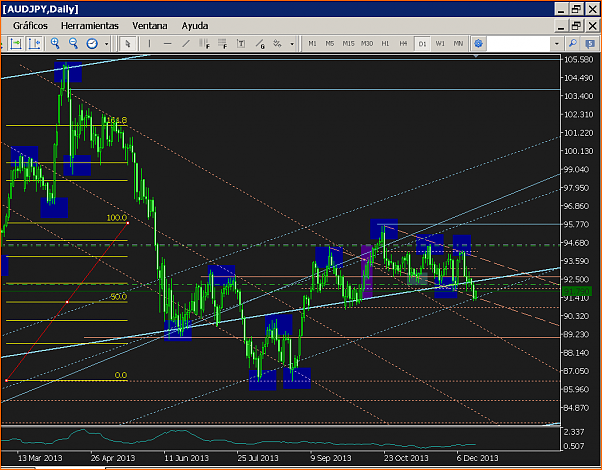Switch to W1 weekly timeframe
Image resolution: width=602 pixels, height=470 pixels.
tap(440, 44)
